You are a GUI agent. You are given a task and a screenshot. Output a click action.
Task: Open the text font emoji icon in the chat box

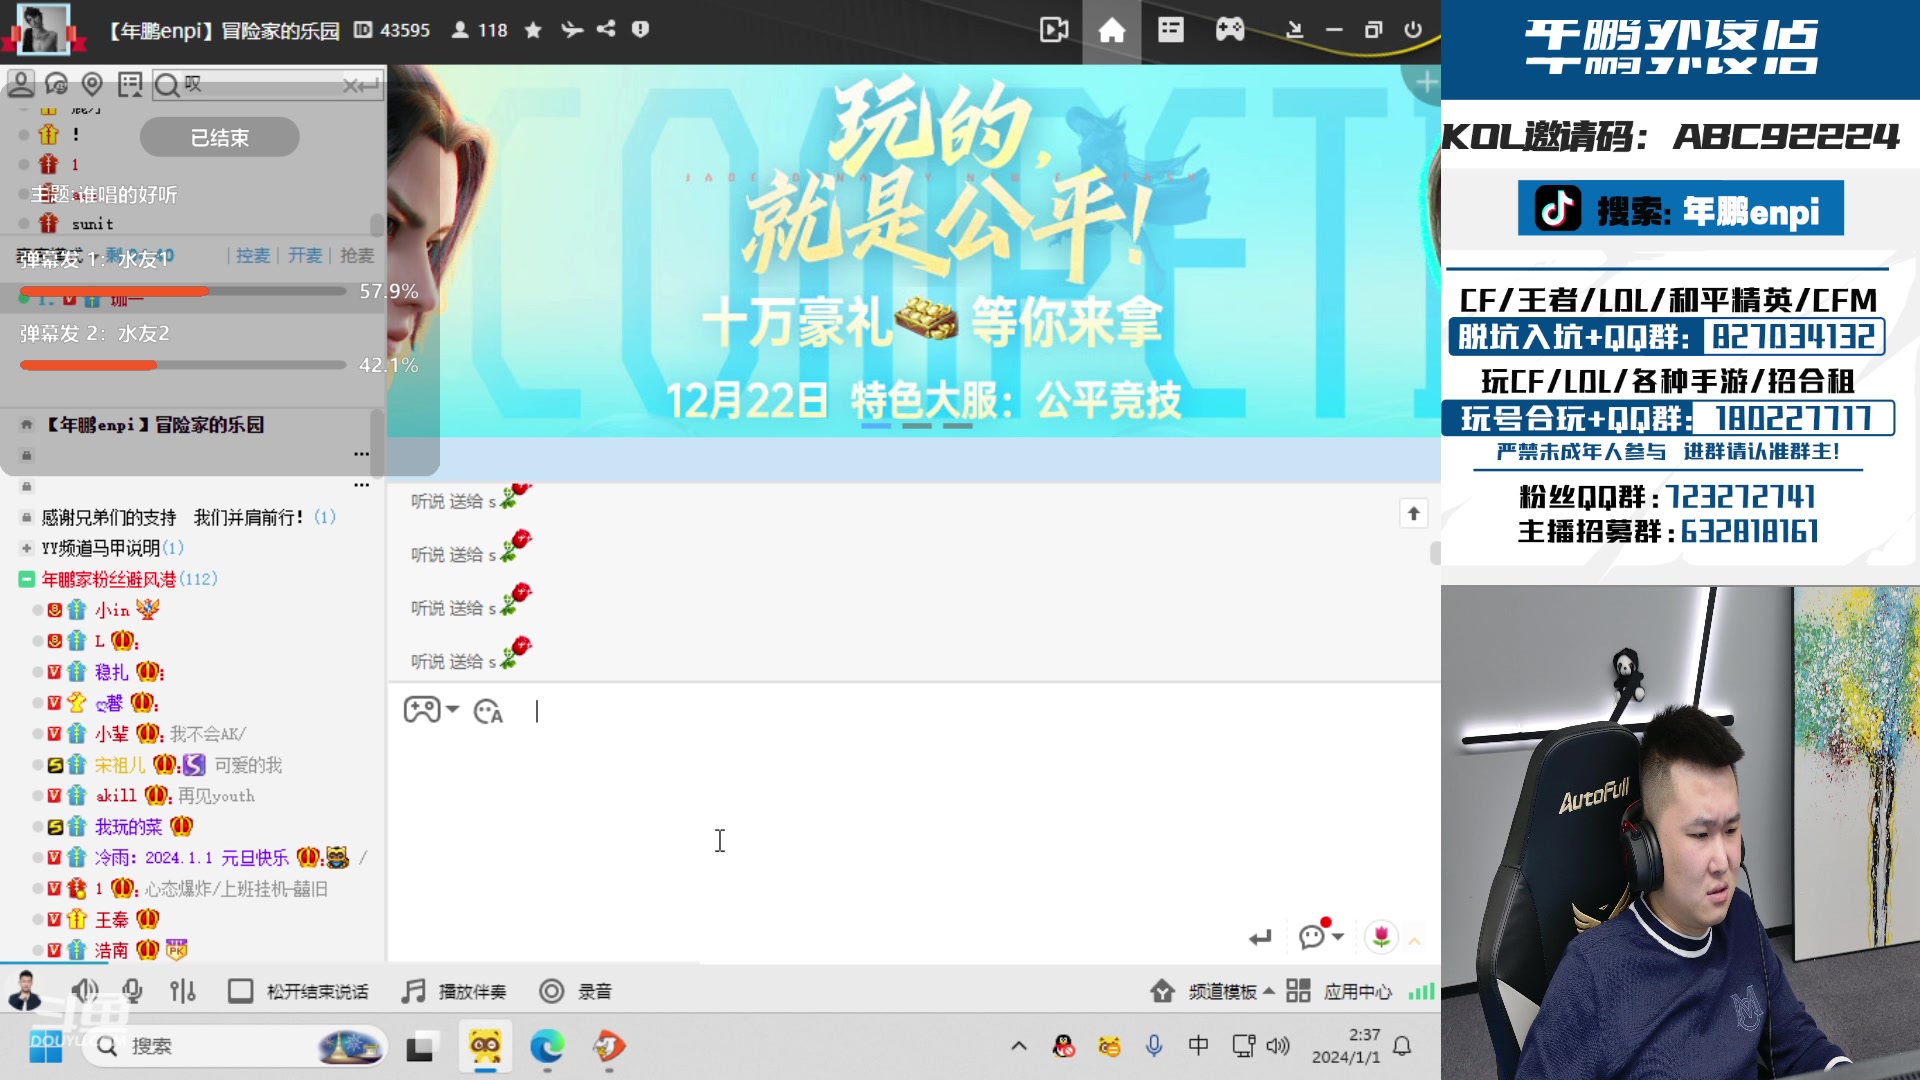pos(488,711)
